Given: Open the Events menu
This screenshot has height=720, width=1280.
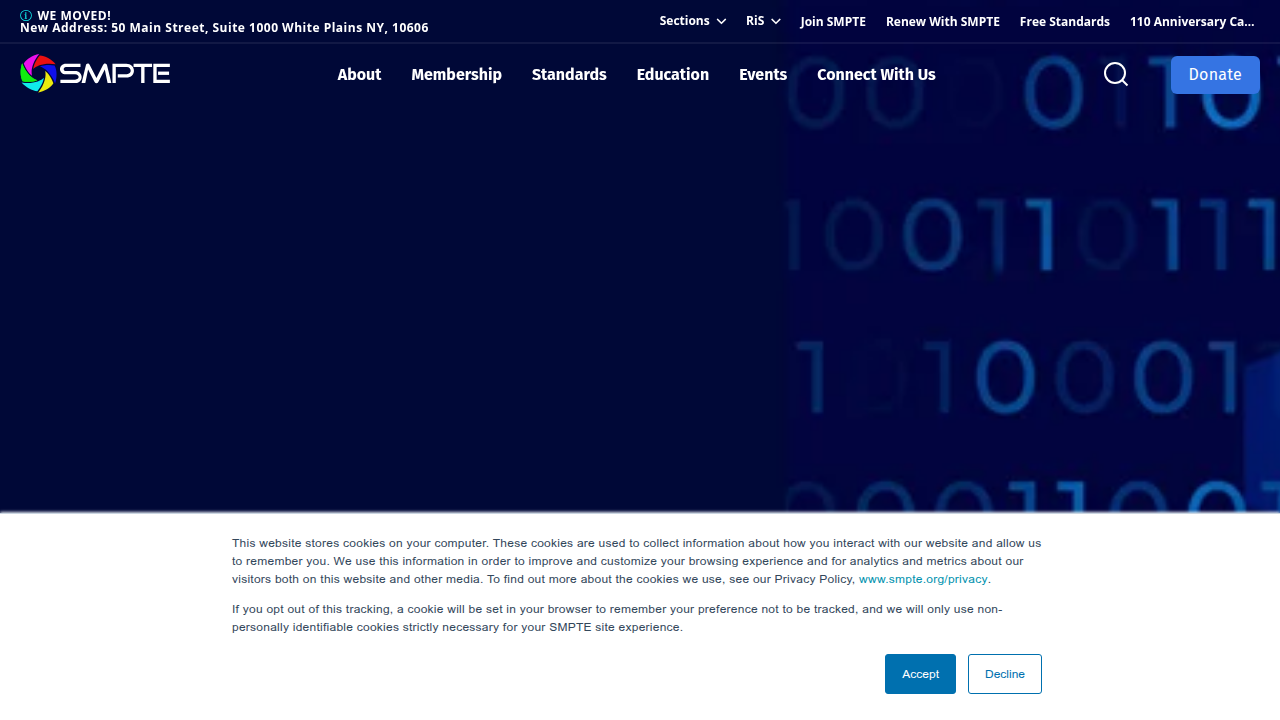Looking at the screenshot, I should tap(763, 74).
